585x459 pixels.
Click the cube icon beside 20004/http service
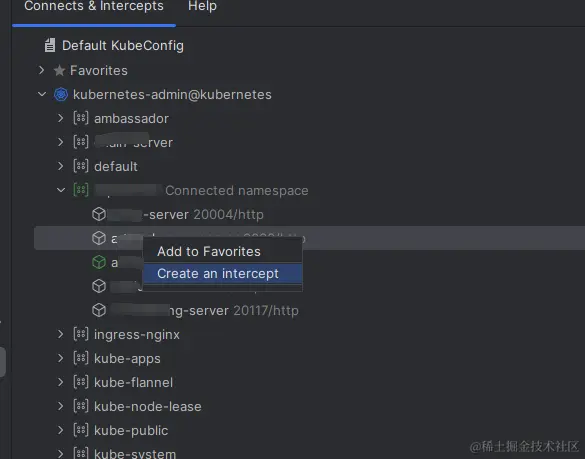tap(99, 214)
